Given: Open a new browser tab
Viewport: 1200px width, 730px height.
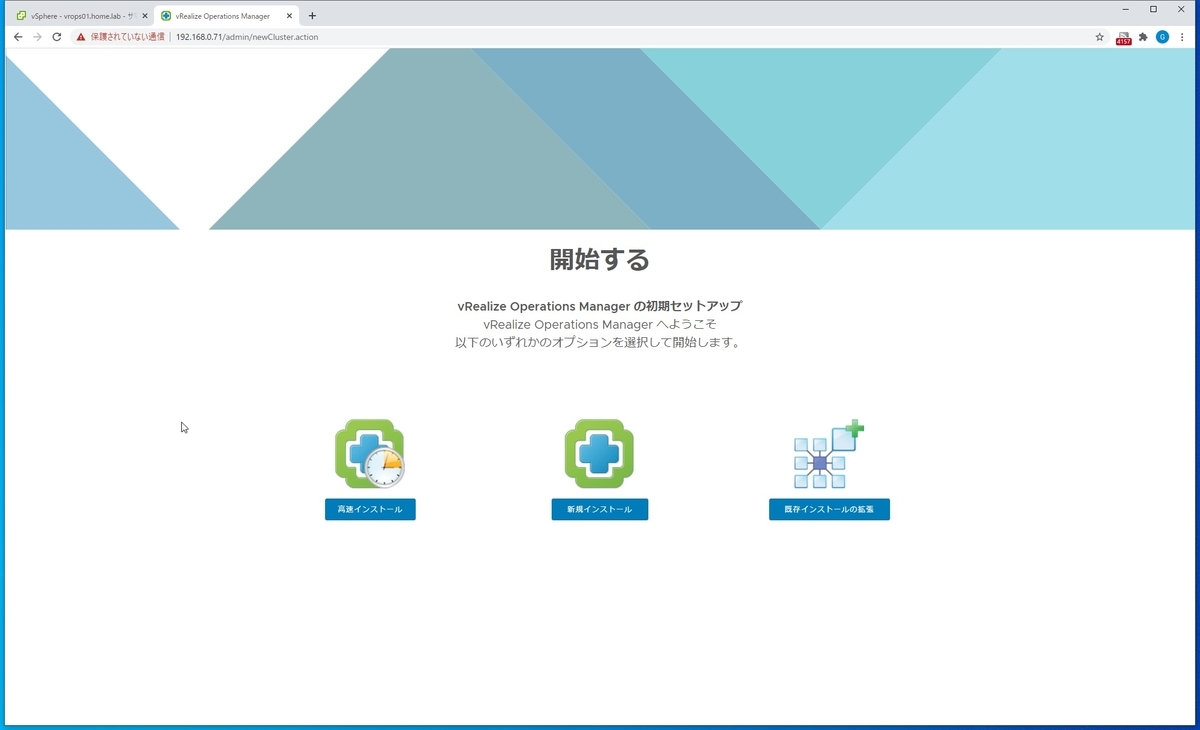Looking at the screenshot, I should tap(312, 16).
